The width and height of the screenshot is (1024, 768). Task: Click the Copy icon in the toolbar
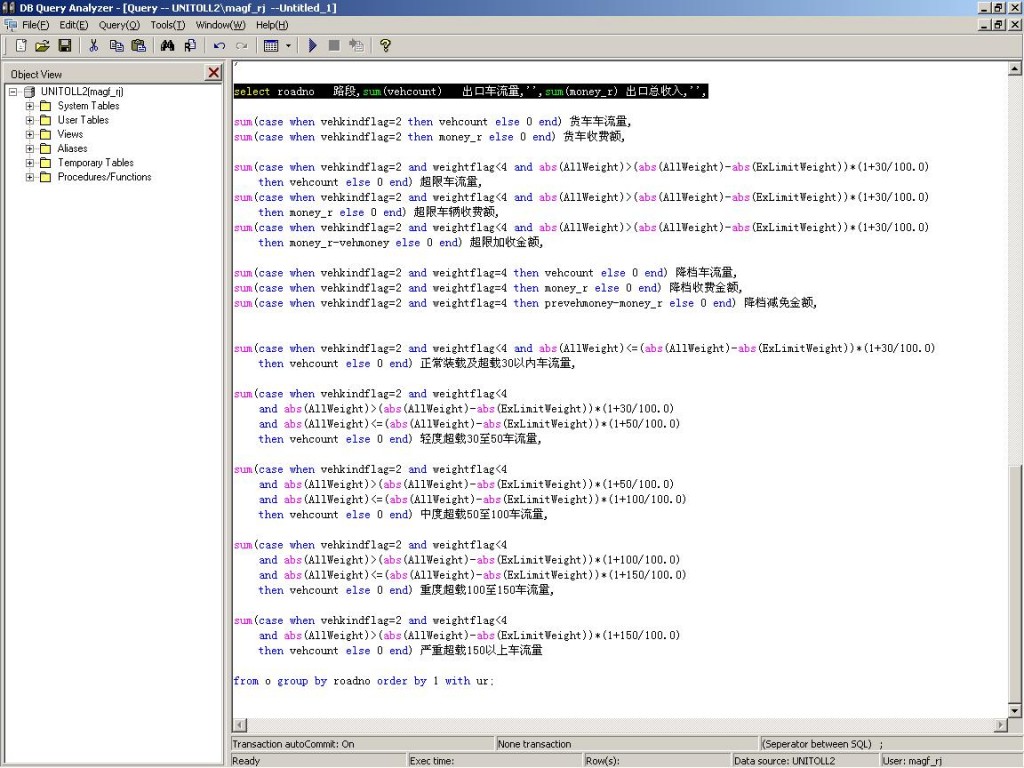pos(116,46)
